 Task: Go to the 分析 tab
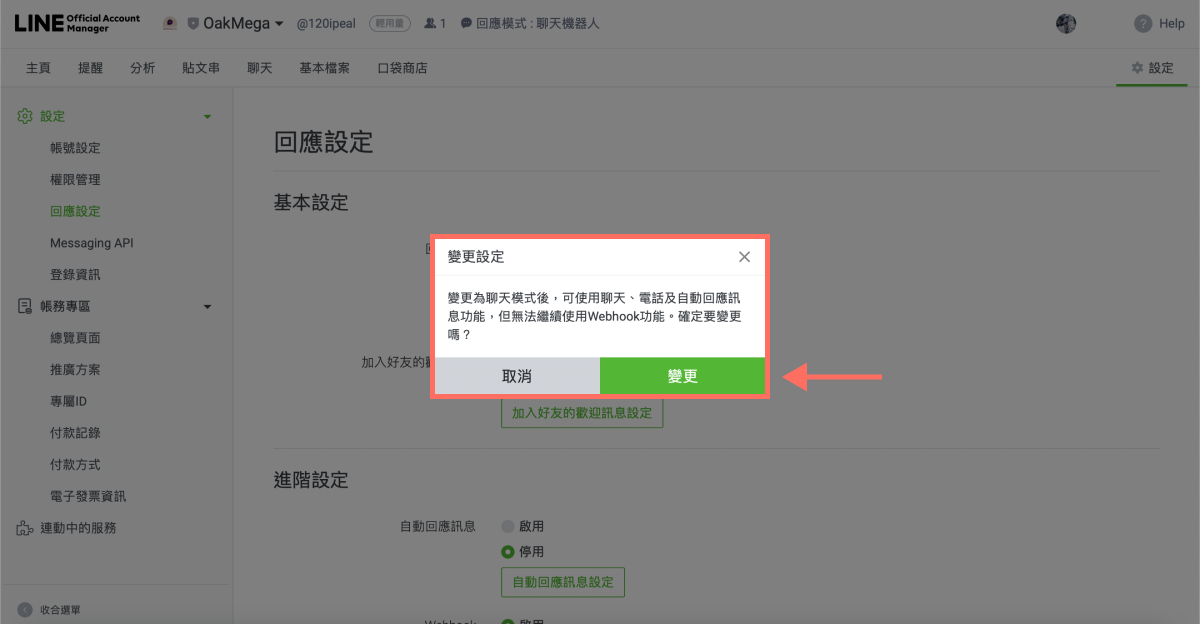click(x=143, y=68)
